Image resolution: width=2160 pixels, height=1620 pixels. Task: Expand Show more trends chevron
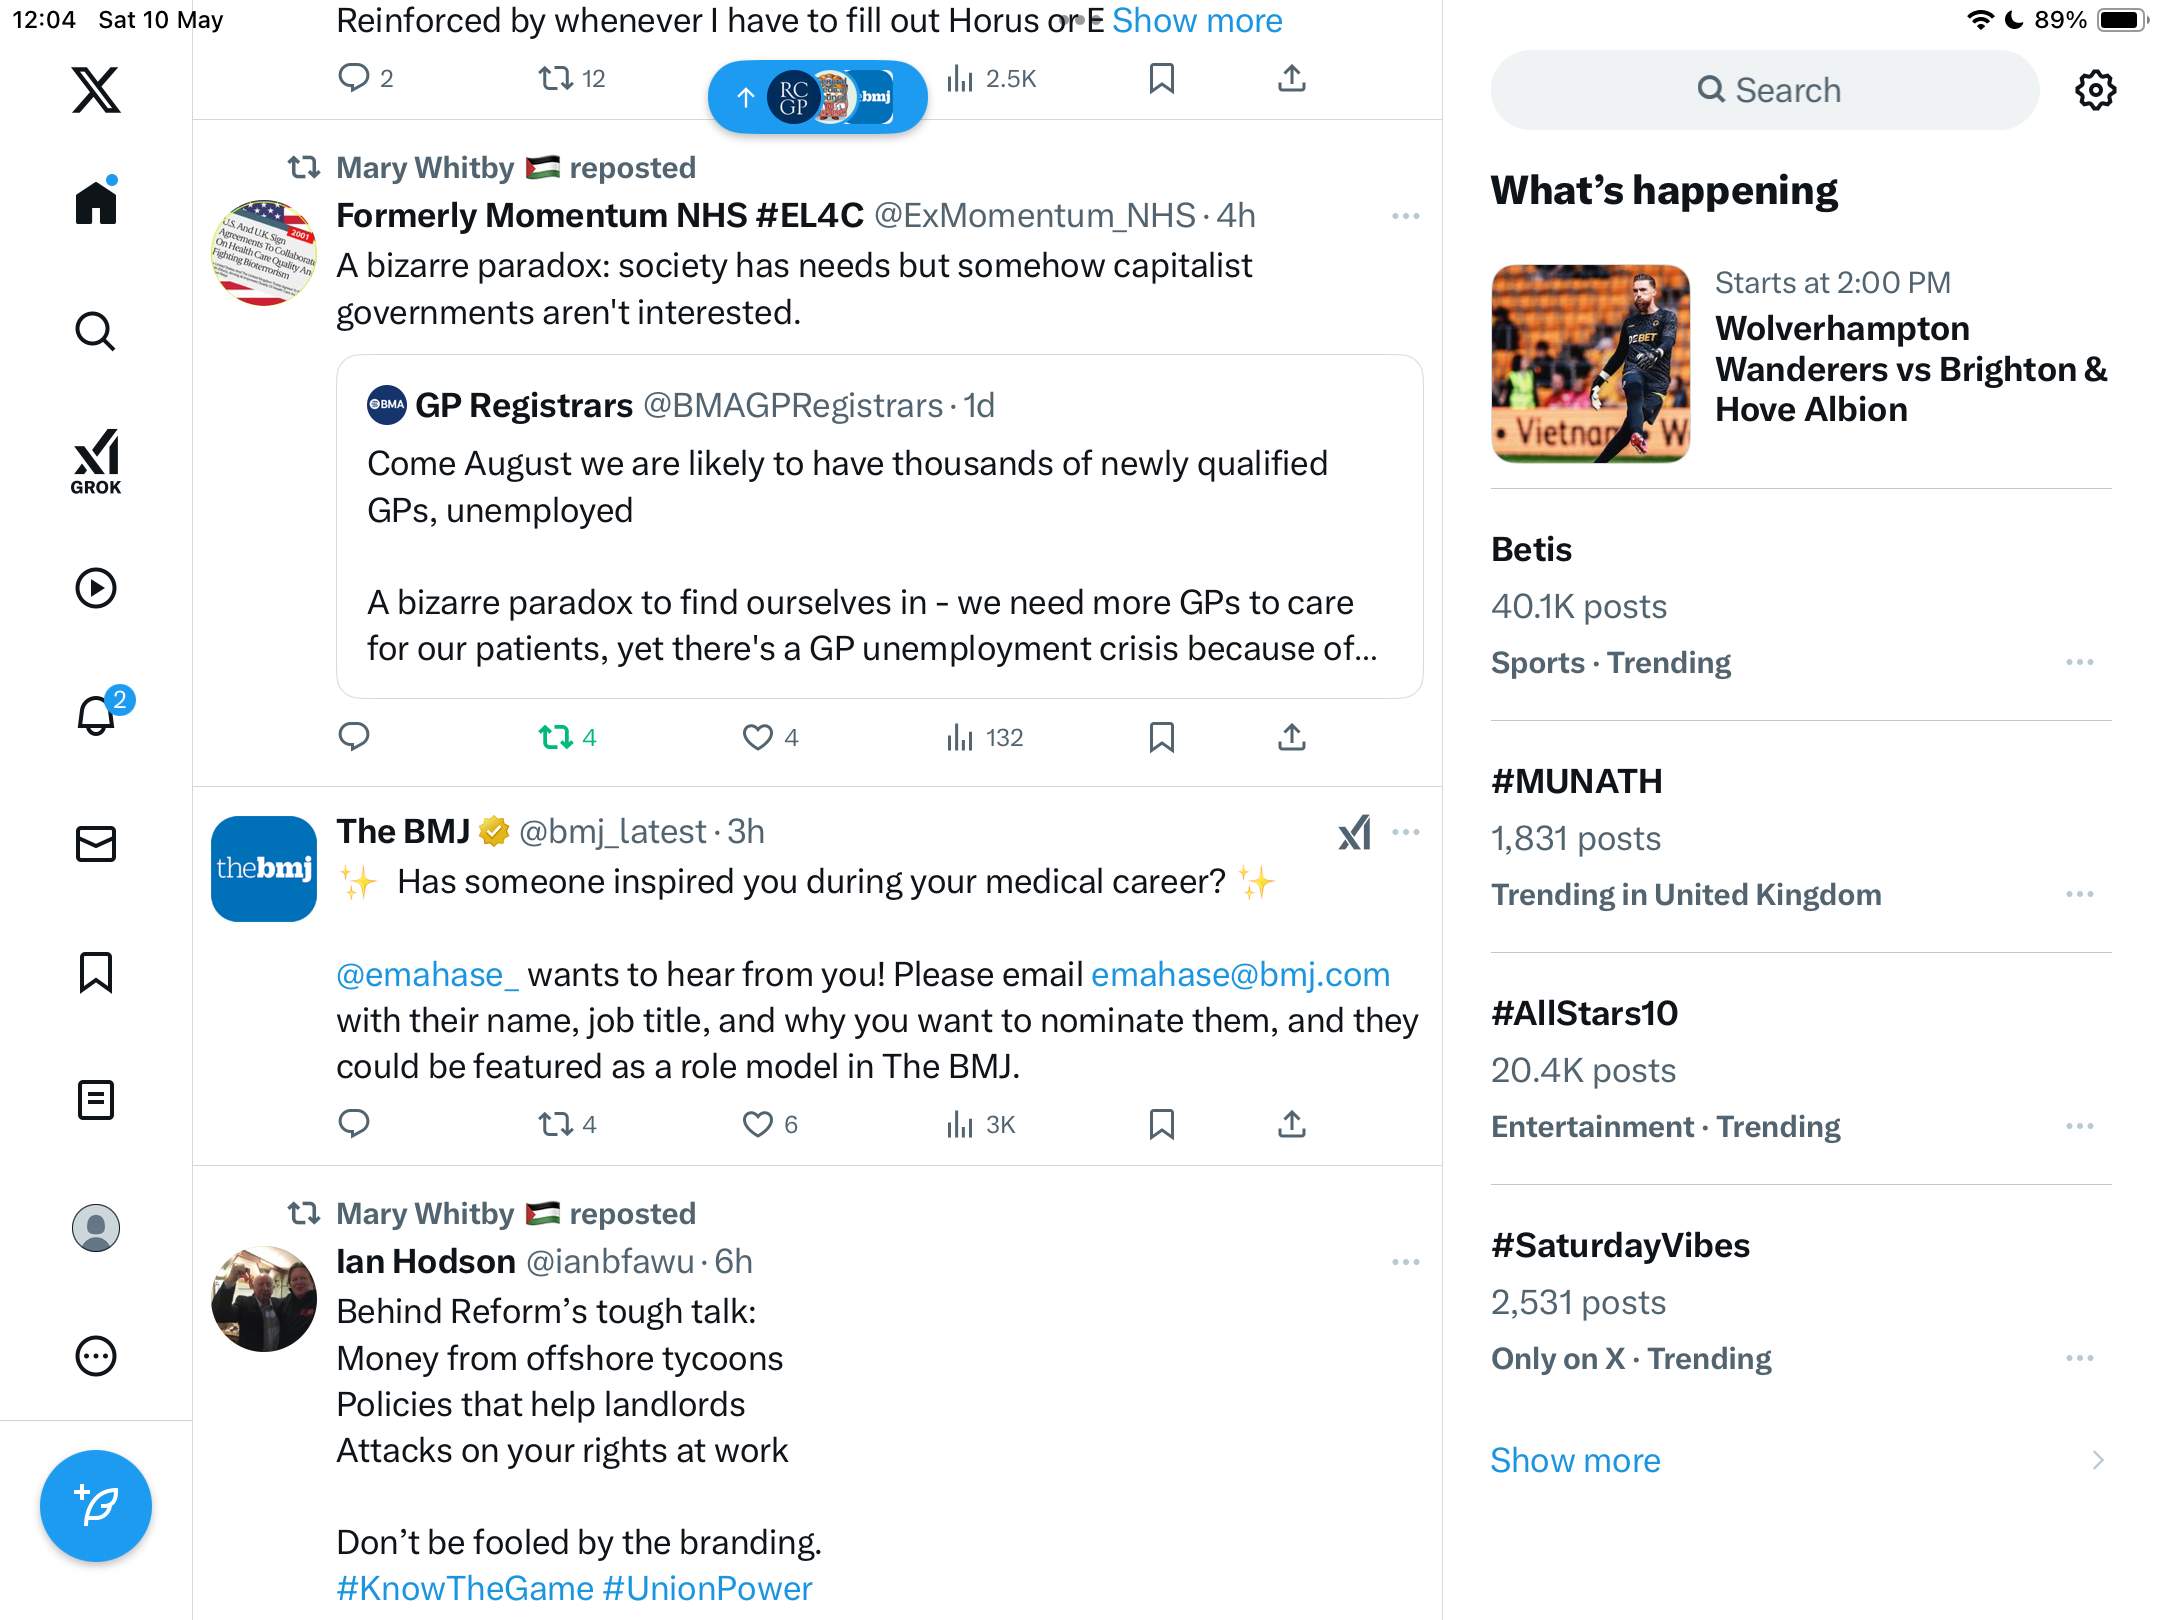click(x=2098, y=1460)
